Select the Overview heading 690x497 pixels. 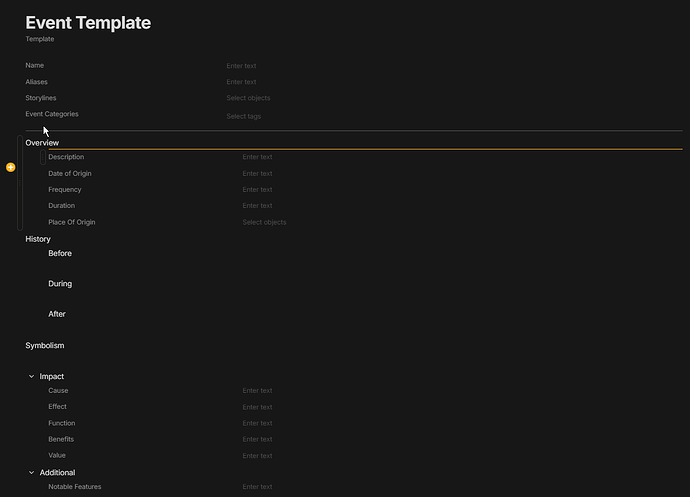click(42, 143)
